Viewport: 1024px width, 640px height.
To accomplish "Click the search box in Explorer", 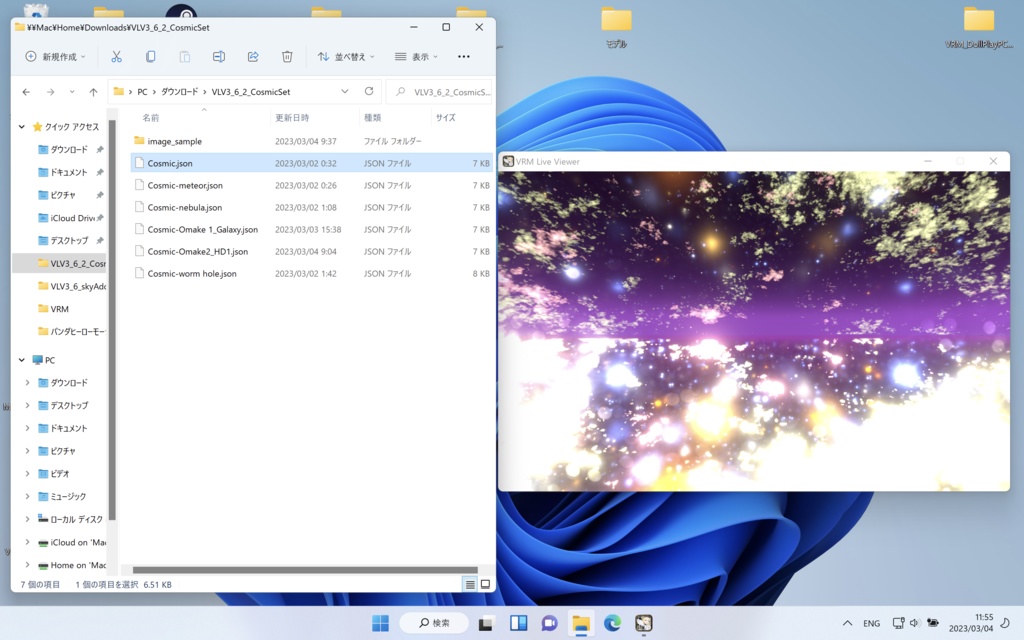I will 439,92.
